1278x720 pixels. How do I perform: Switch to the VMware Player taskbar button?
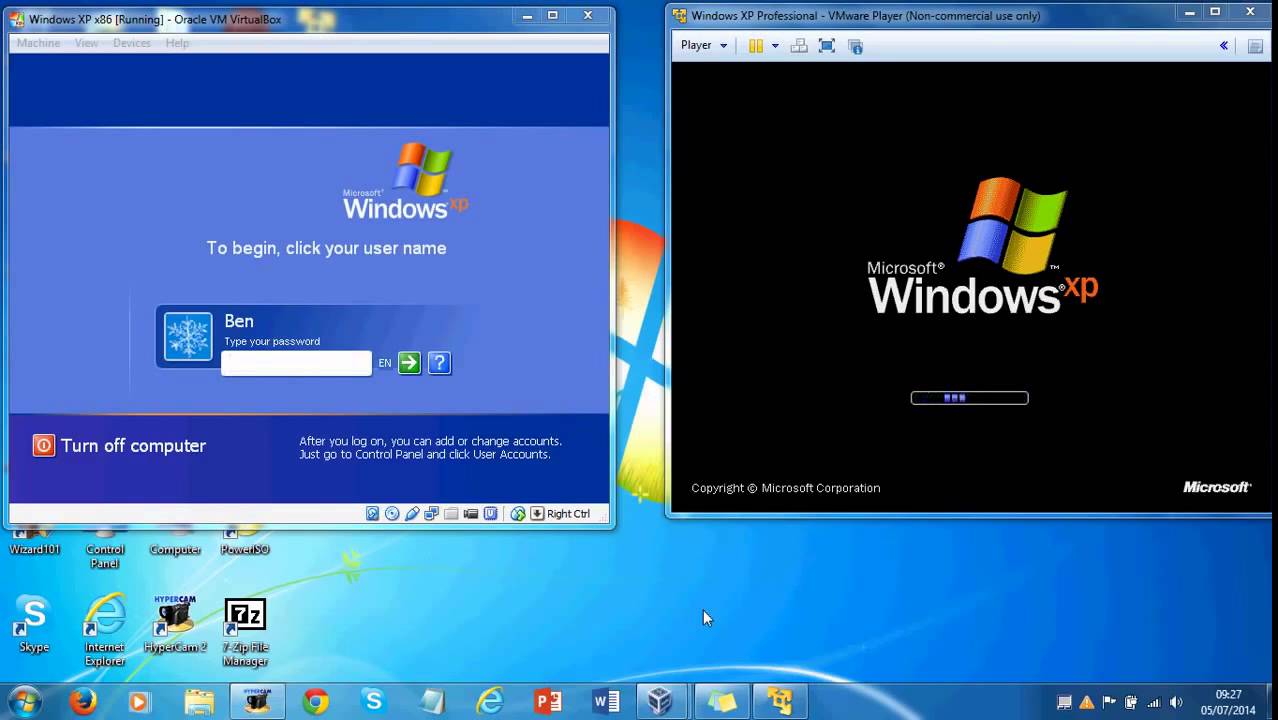point(778,702)
